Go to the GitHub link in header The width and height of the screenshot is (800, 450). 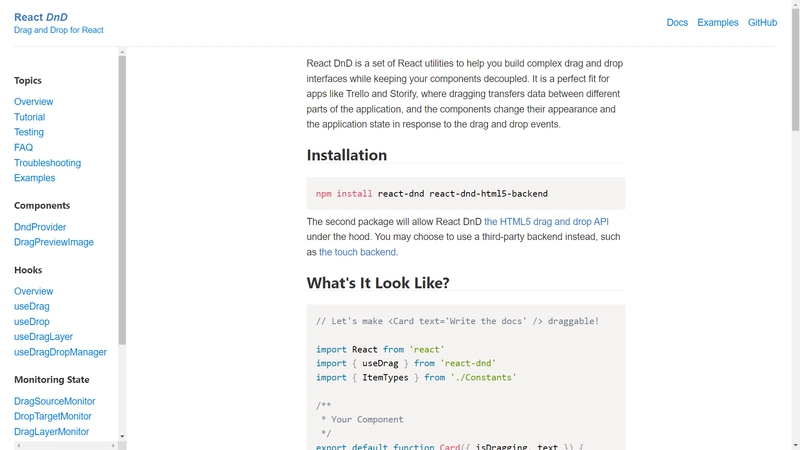pos(762,22)
